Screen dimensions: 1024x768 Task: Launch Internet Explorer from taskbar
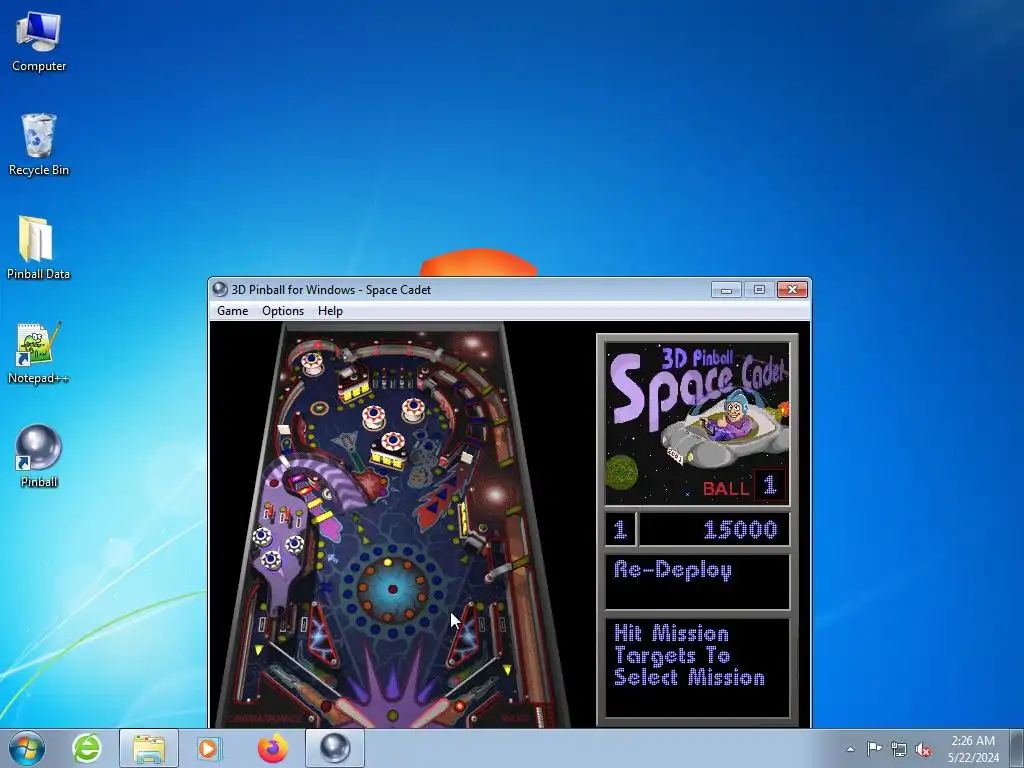pyautogui.click(x=87, y=748)
